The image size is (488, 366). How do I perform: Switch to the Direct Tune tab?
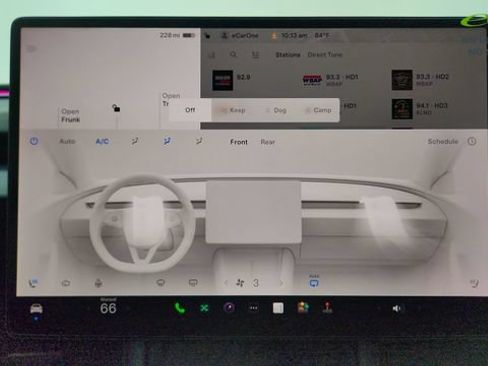pyautogui.click(x=325, y=55)
